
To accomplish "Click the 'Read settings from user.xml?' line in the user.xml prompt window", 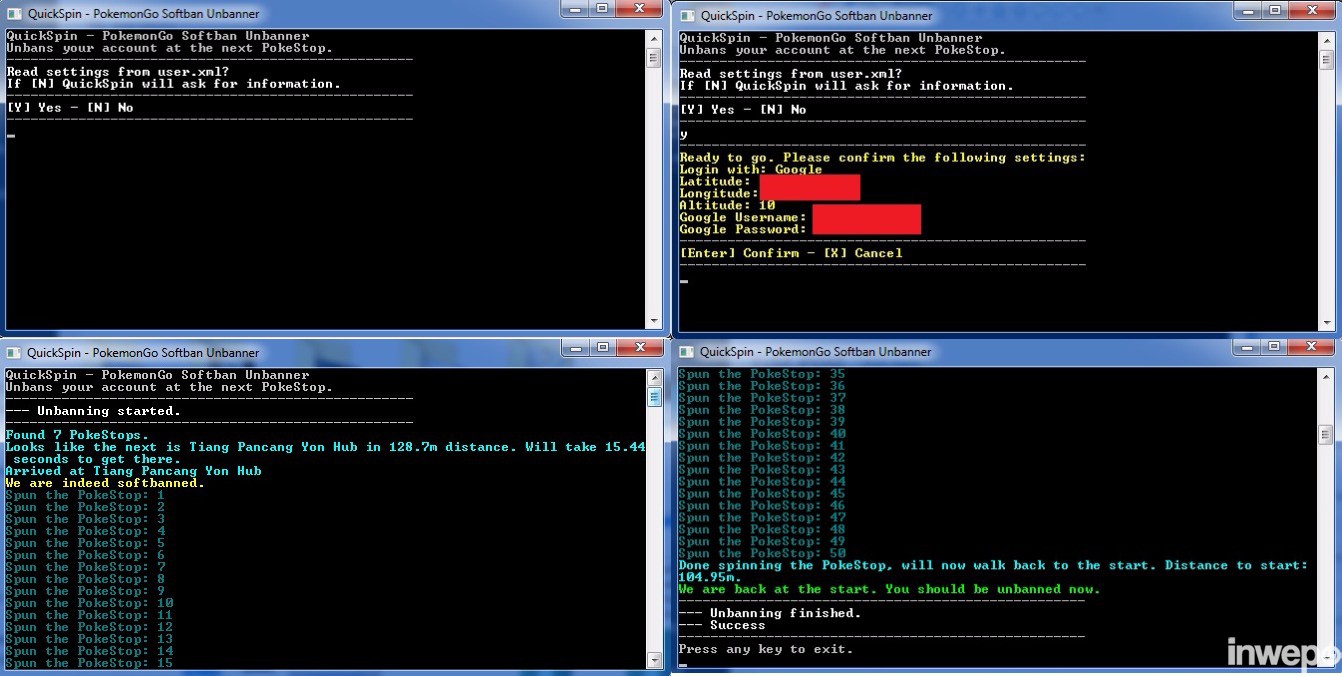I will click(x=118, y=72).
